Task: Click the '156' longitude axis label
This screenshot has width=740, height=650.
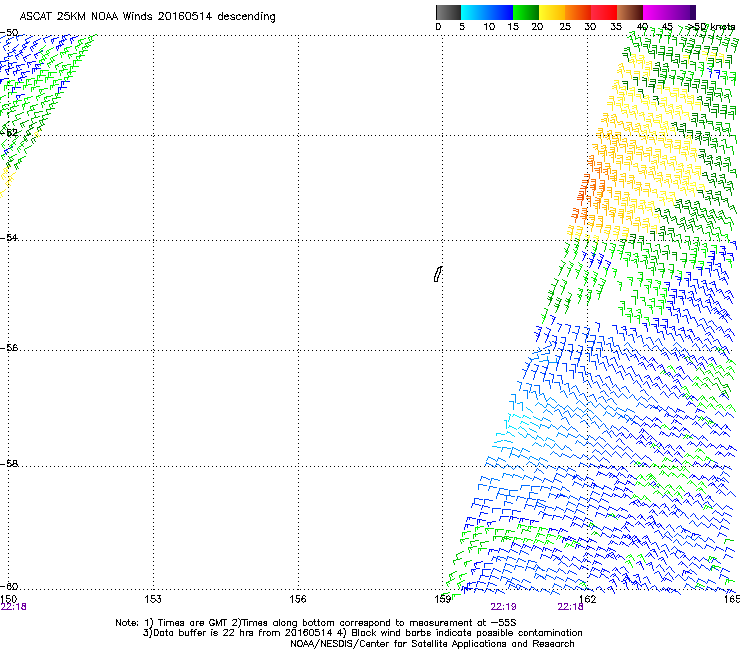Action: [298, 599]
